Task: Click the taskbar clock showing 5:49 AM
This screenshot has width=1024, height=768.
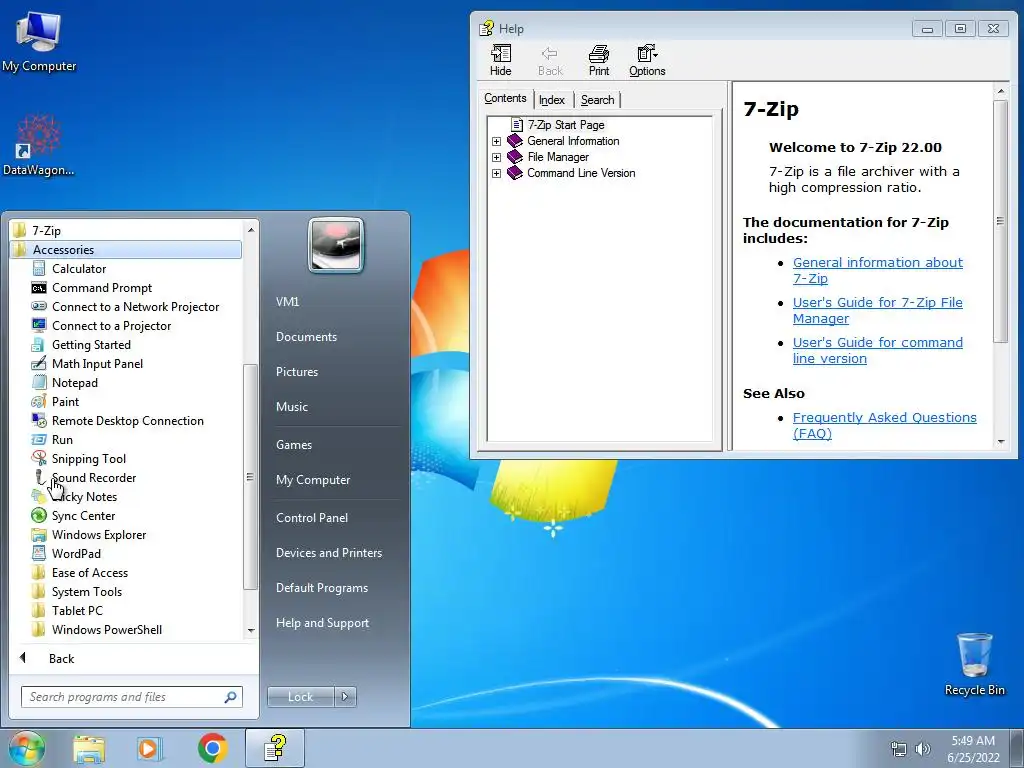Action: 973,748
